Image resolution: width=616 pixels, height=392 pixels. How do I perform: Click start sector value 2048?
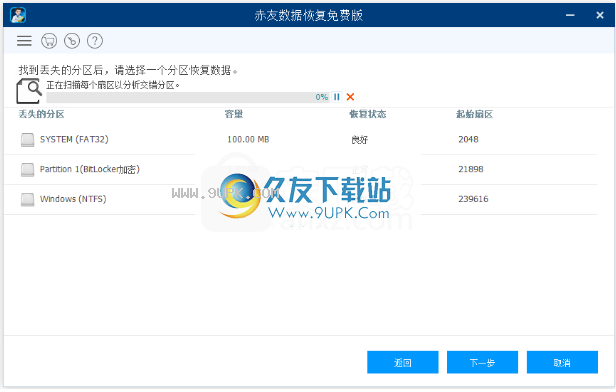[x=468, y=139]
